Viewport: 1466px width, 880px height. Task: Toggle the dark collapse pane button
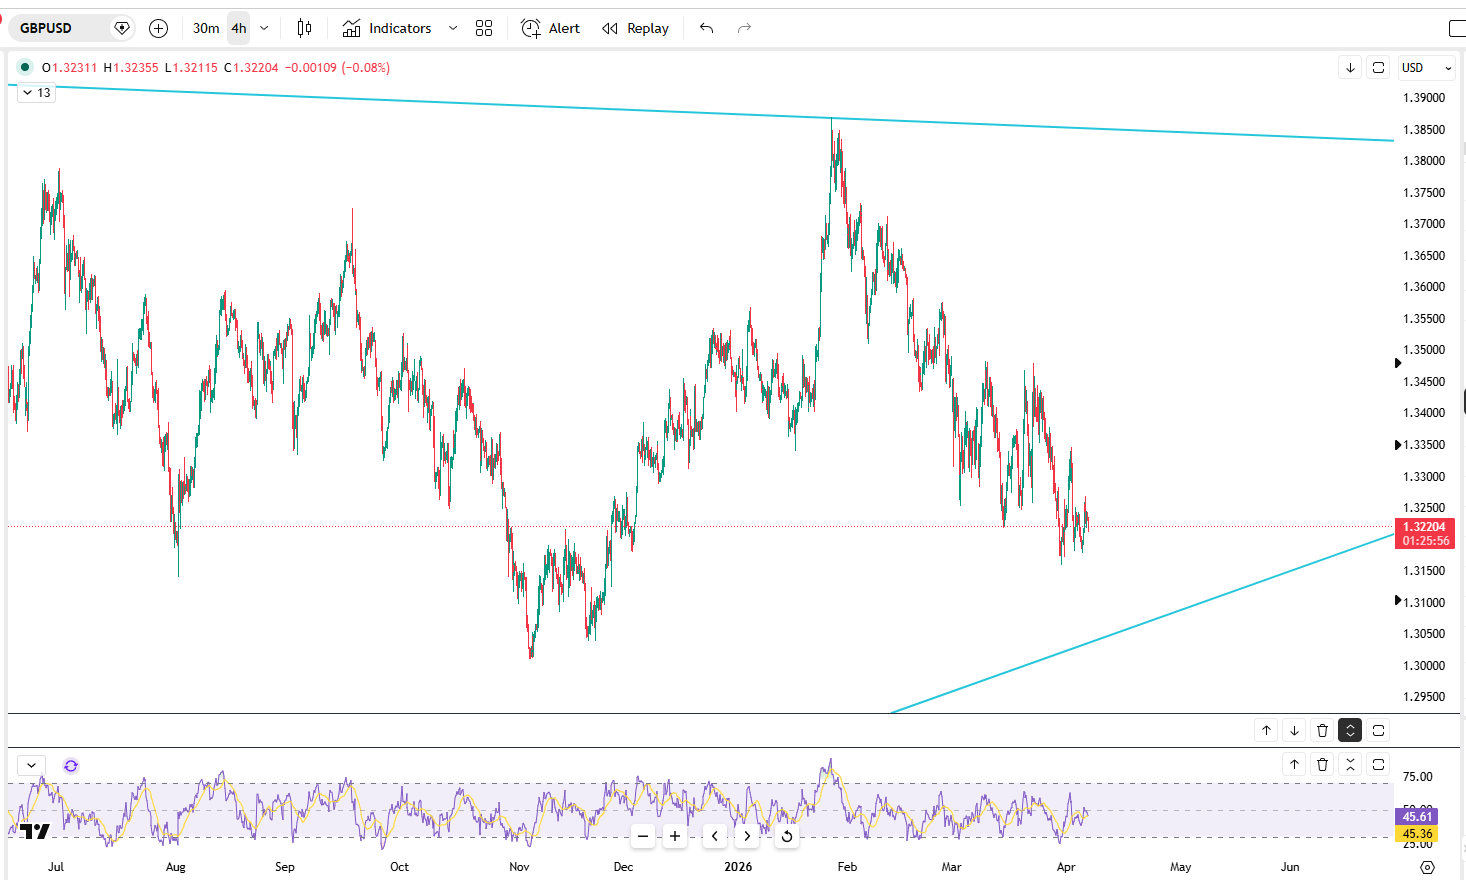click(x=1350, y=730)
